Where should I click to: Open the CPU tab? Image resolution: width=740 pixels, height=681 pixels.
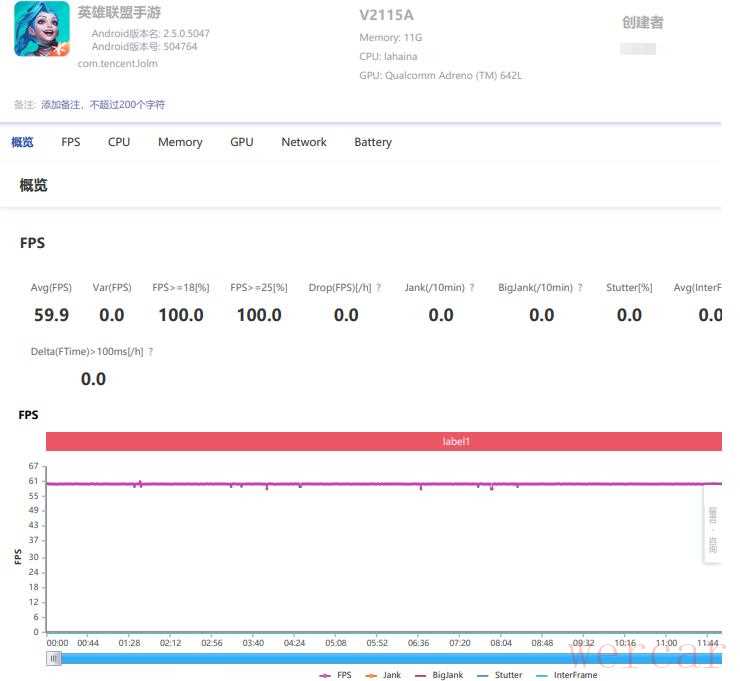[119, 142]
